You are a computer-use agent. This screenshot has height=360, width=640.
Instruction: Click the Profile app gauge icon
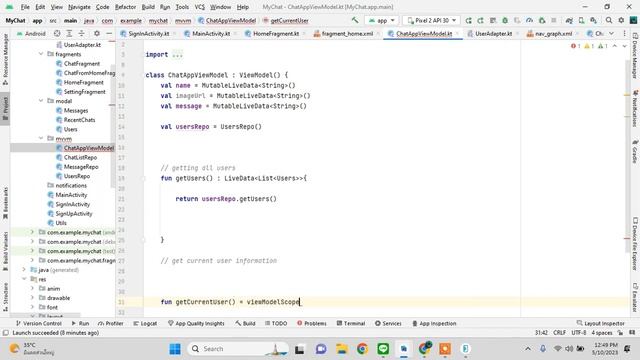(x=529, y=20)
